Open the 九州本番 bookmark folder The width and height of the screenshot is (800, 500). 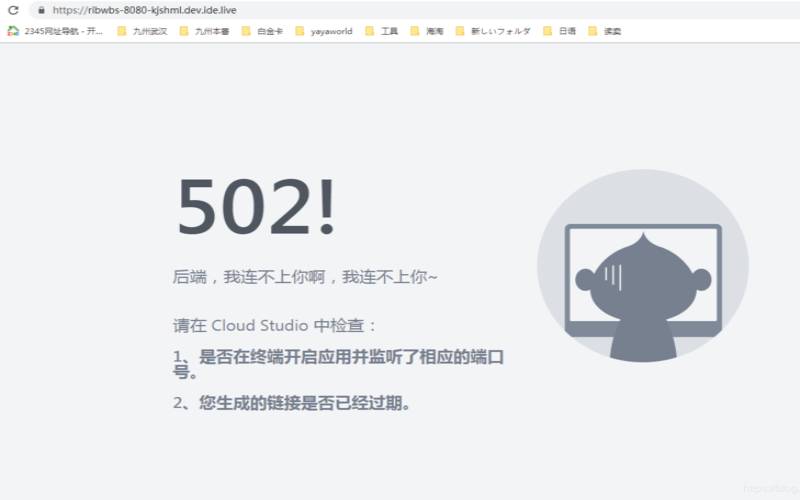pos(205,31)
